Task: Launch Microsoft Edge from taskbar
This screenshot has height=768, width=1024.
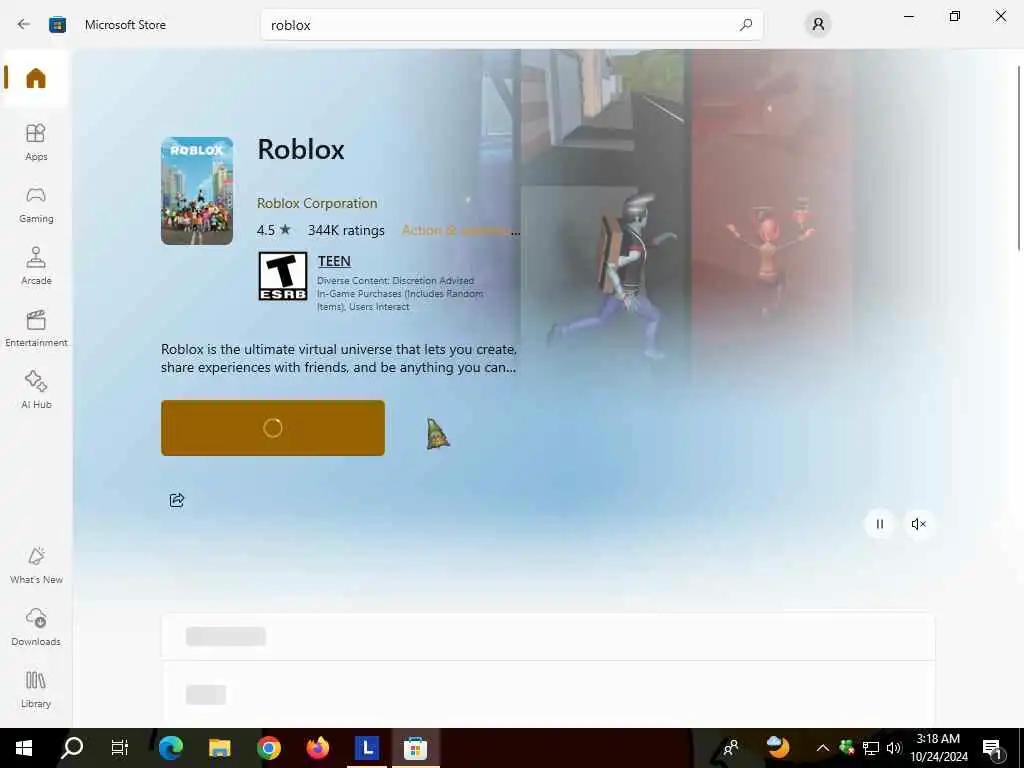Action: coord(170,748)
